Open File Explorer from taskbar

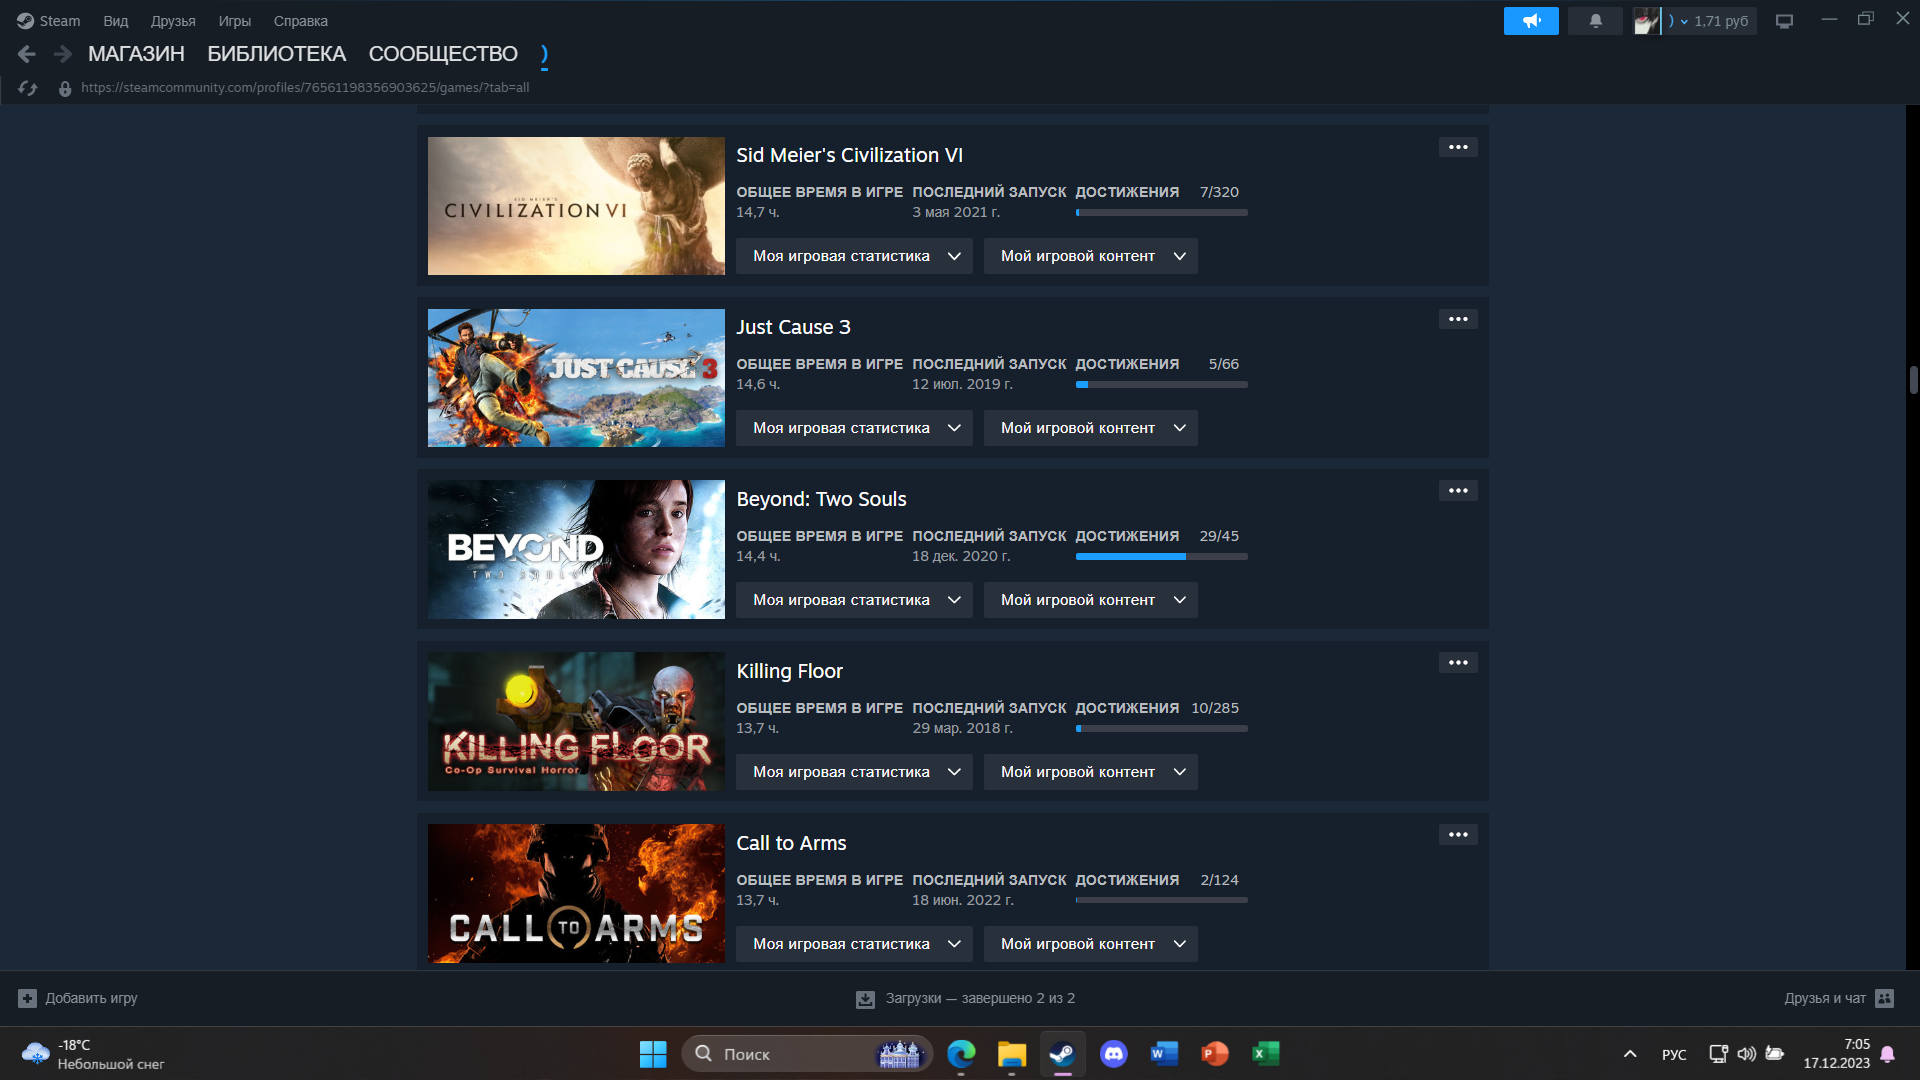coord(1012,1054)
